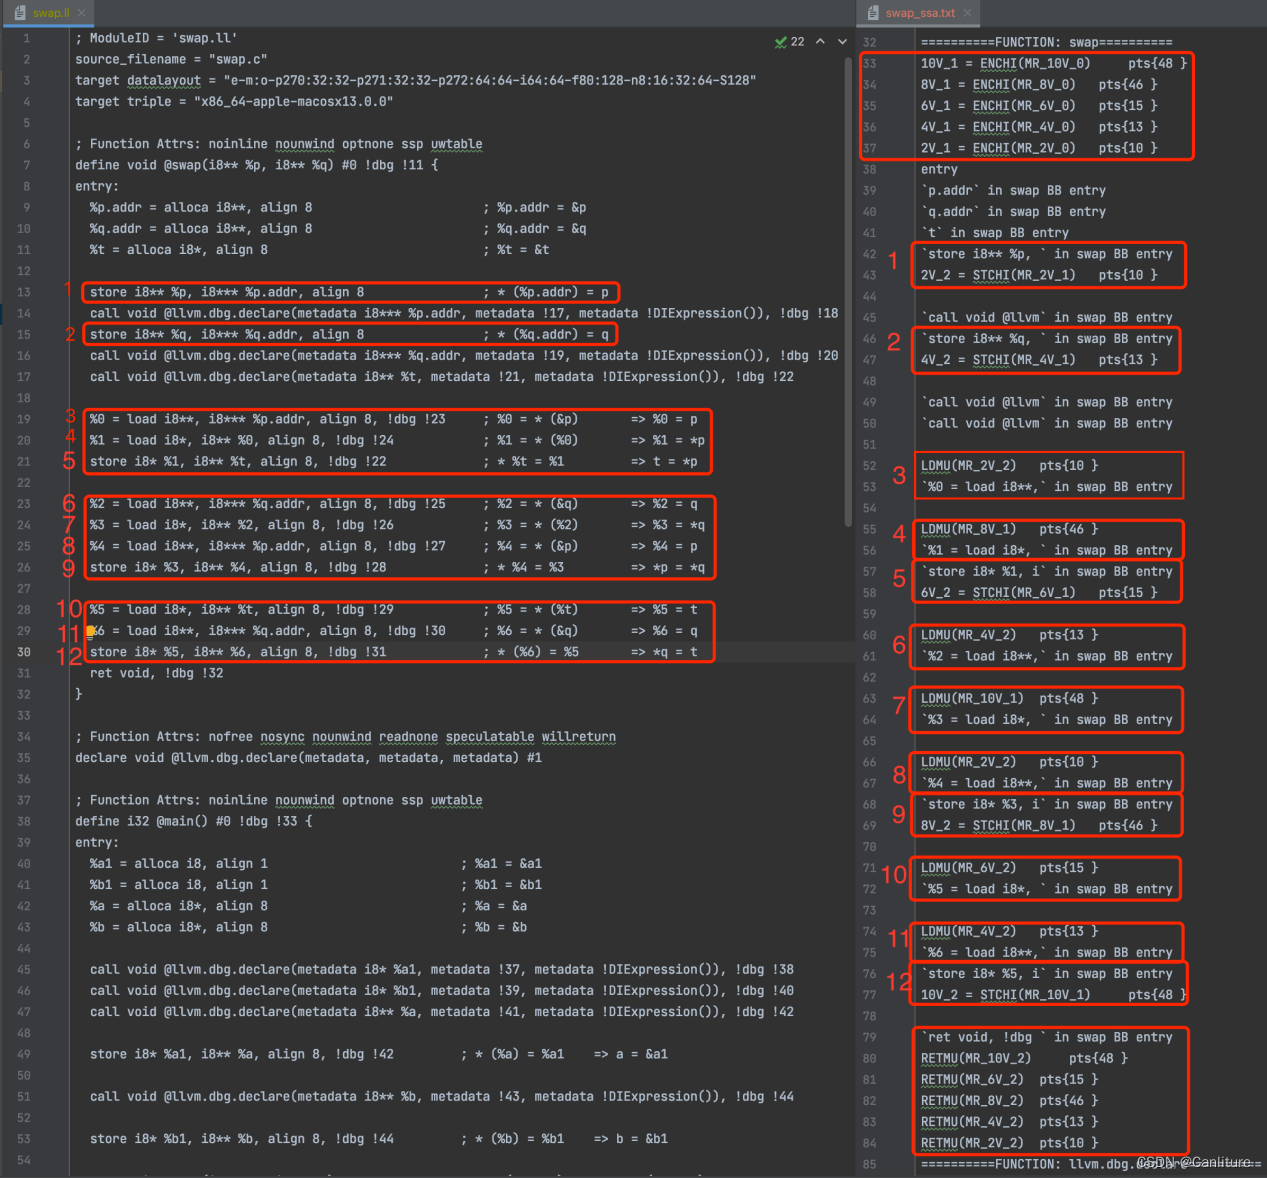Click the 'store i8* %a1, i8** %a' line
The image size is (1267, 1178).
(378, 1054)
